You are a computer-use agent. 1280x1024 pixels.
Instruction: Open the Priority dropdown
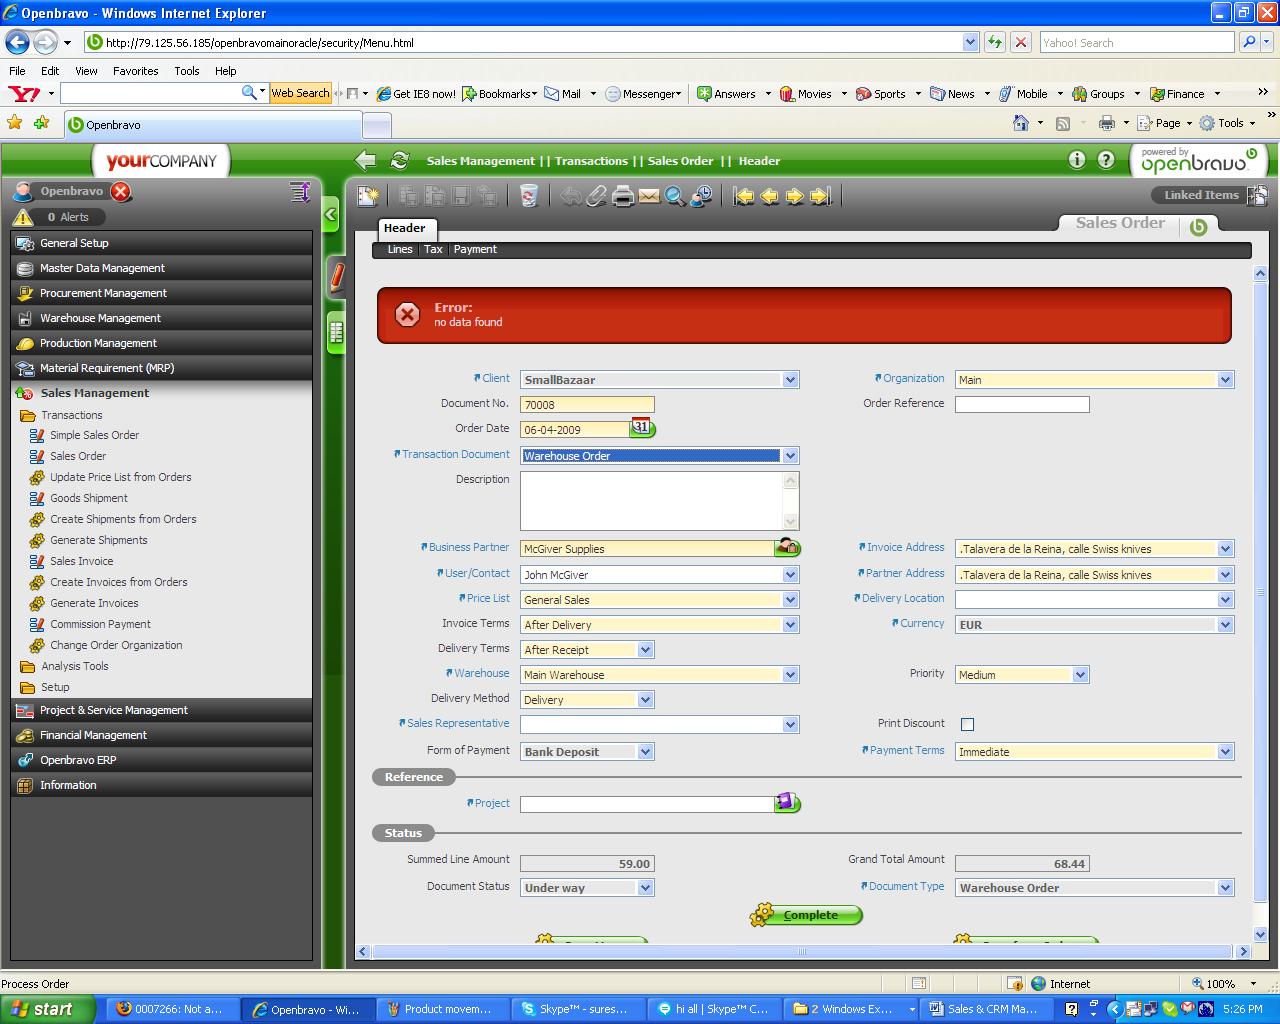coord(1080,675)
